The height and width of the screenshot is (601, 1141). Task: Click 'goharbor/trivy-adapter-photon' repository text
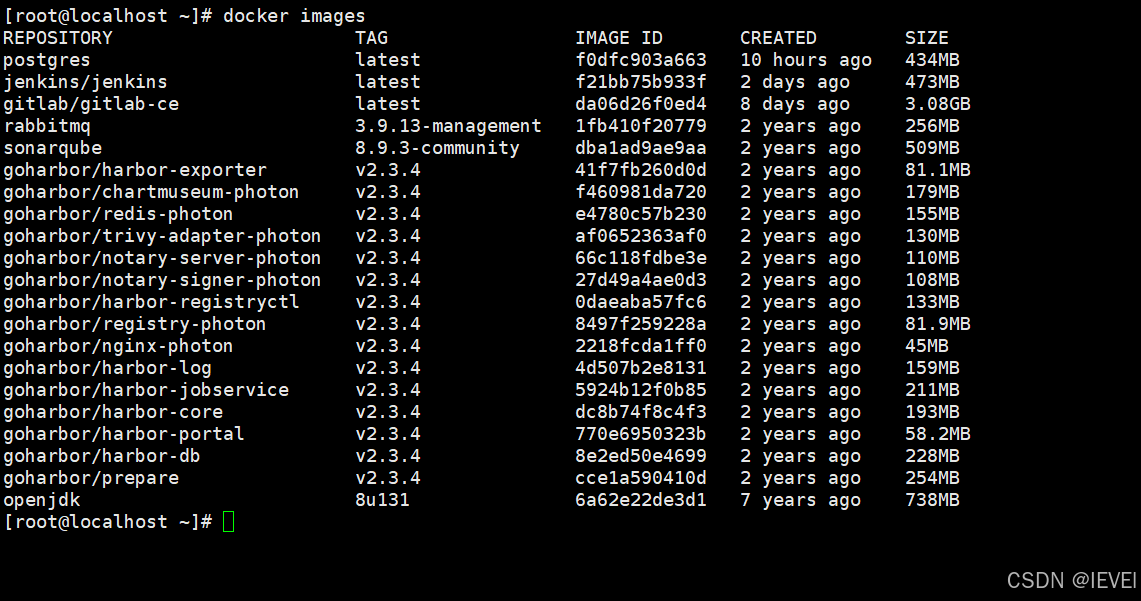click(x=162, y=236)
